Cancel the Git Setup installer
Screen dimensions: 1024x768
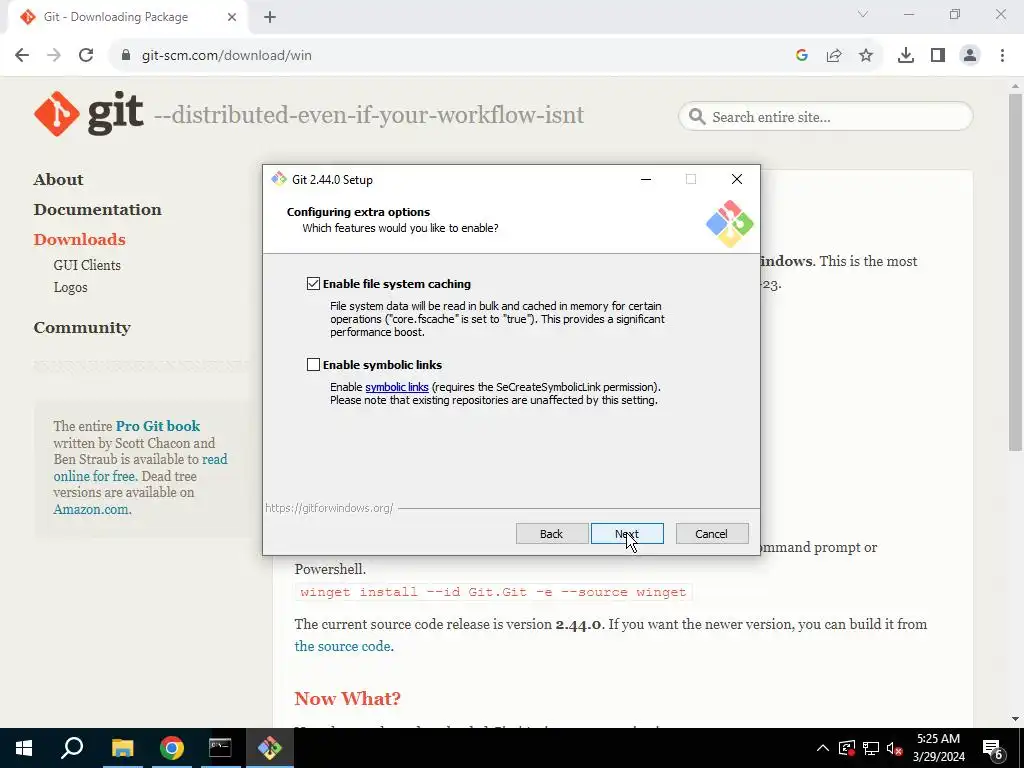coord(712,534)
